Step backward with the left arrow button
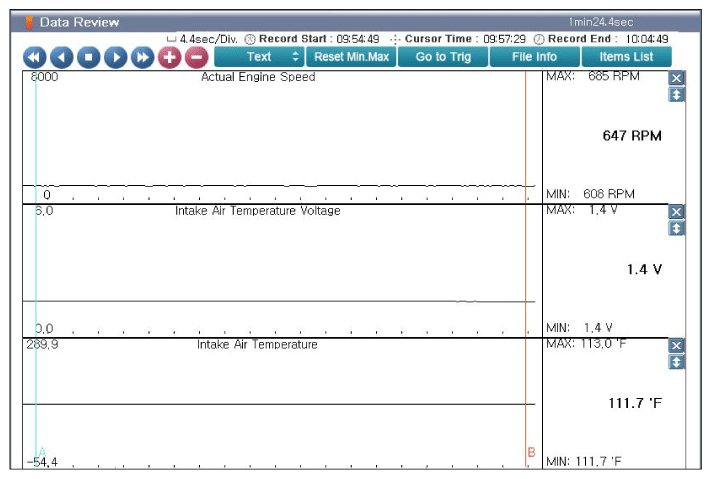The width and height of the screenshot is (711, 479). click(61, 57)
